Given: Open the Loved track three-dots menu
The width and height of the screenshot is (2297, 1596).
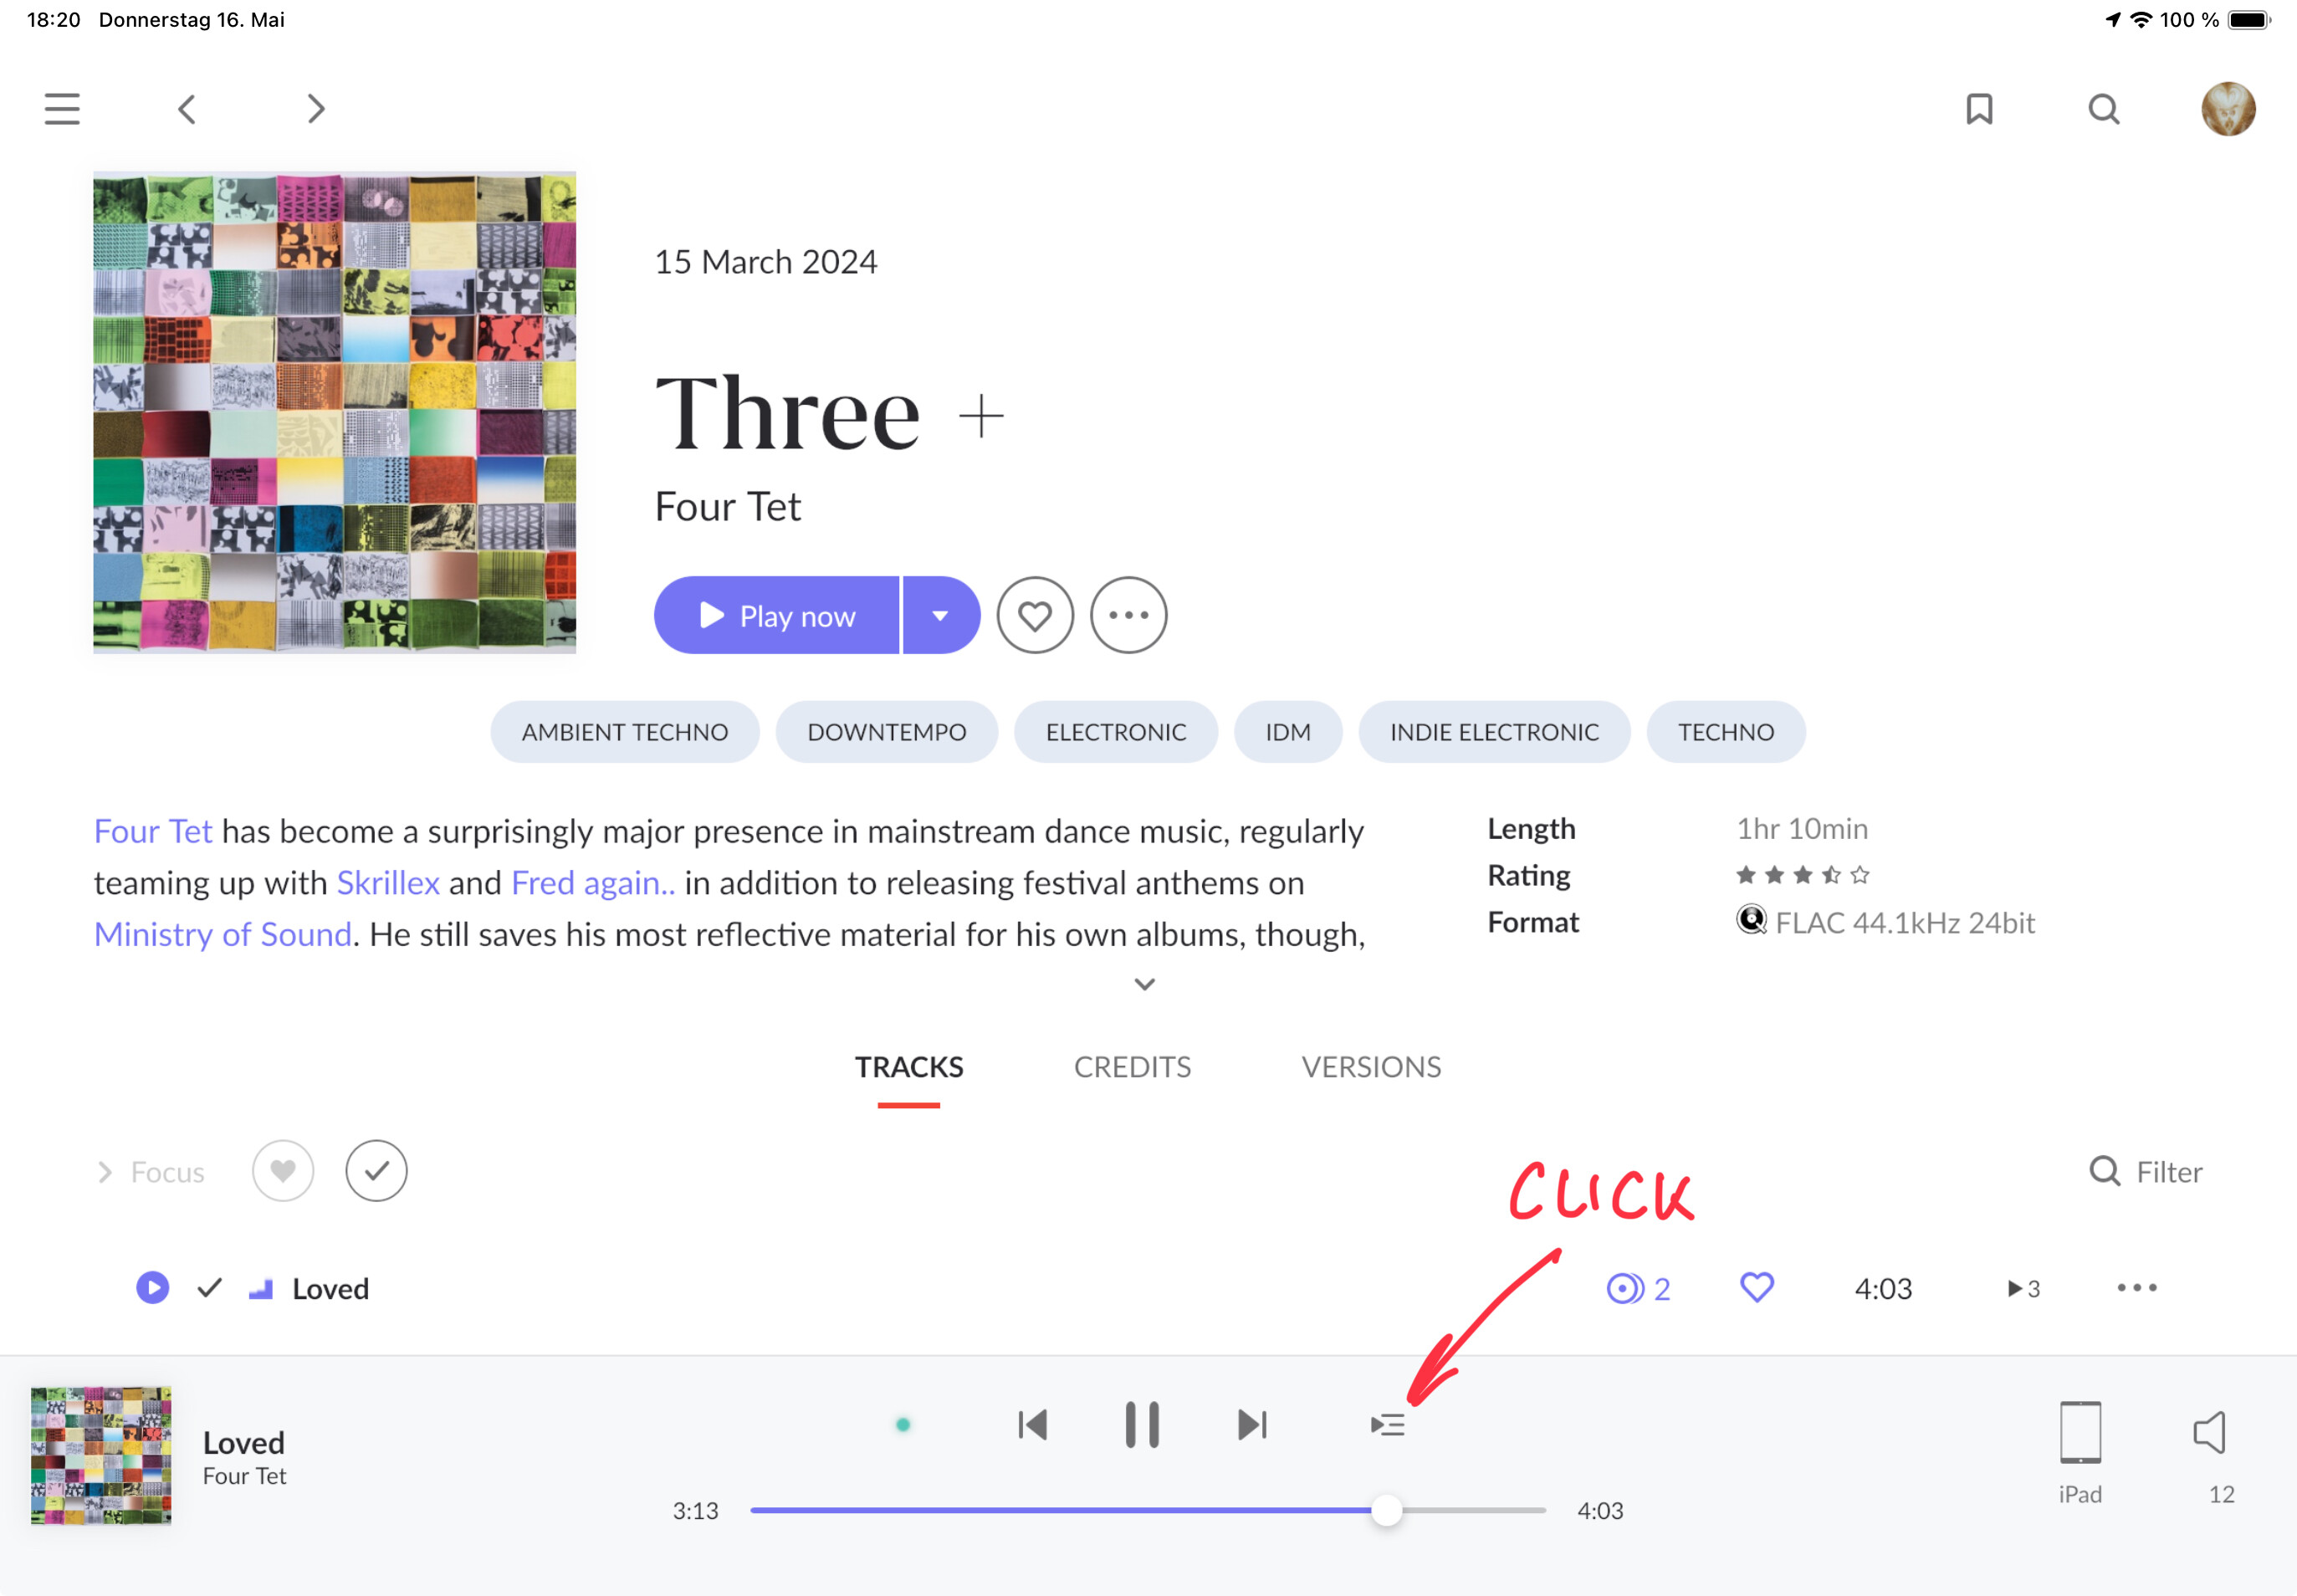Looking at the screenshot, I should [2137, 1287].
